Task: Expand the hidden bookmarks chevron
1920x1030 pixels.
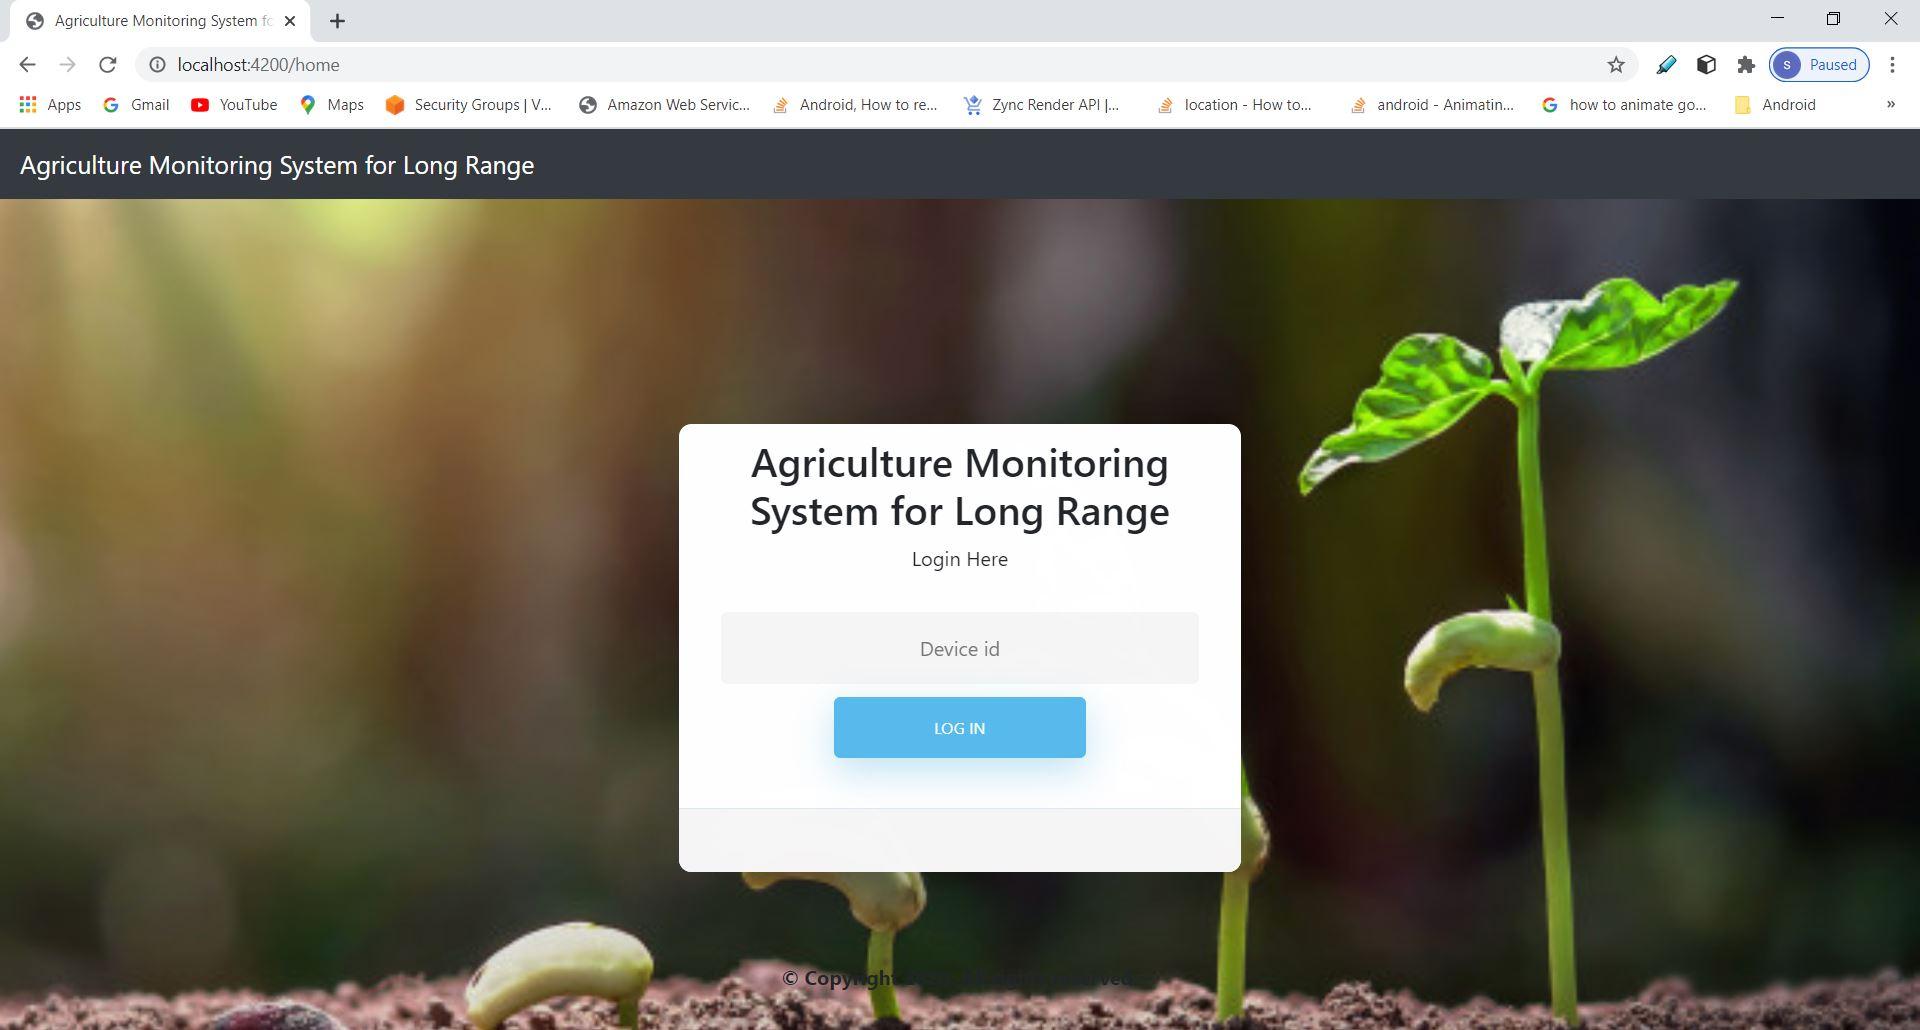Action: coord(1890,104)
